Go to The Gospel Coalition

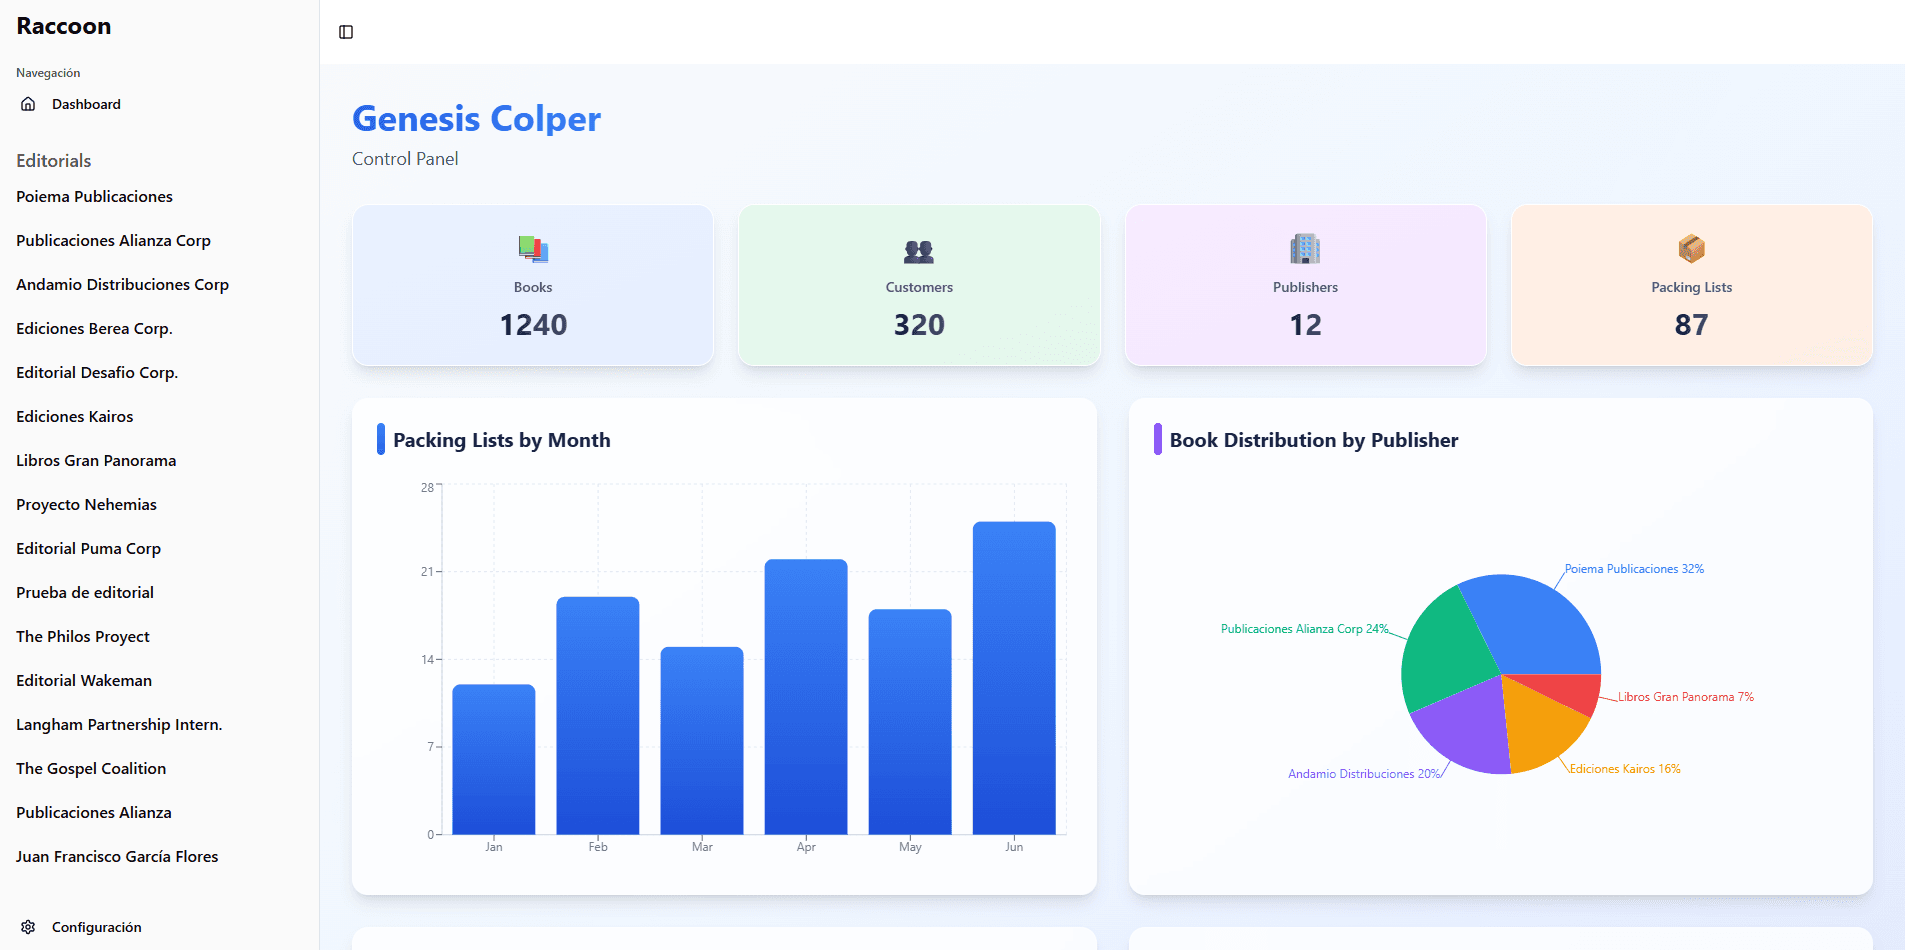(91, 769)
